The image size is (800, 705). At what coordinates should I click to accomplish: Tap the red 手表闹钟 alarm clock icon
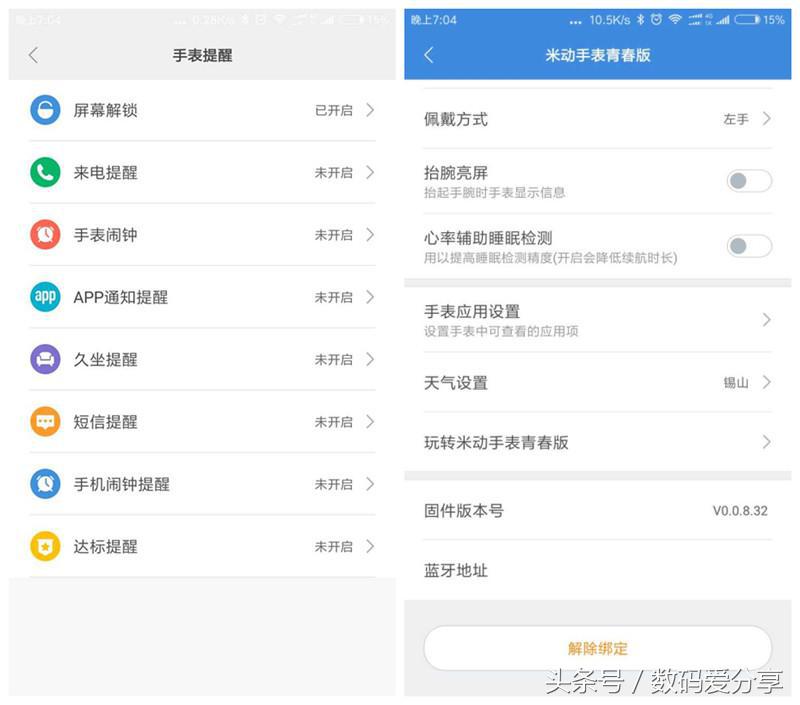[44, 235]
